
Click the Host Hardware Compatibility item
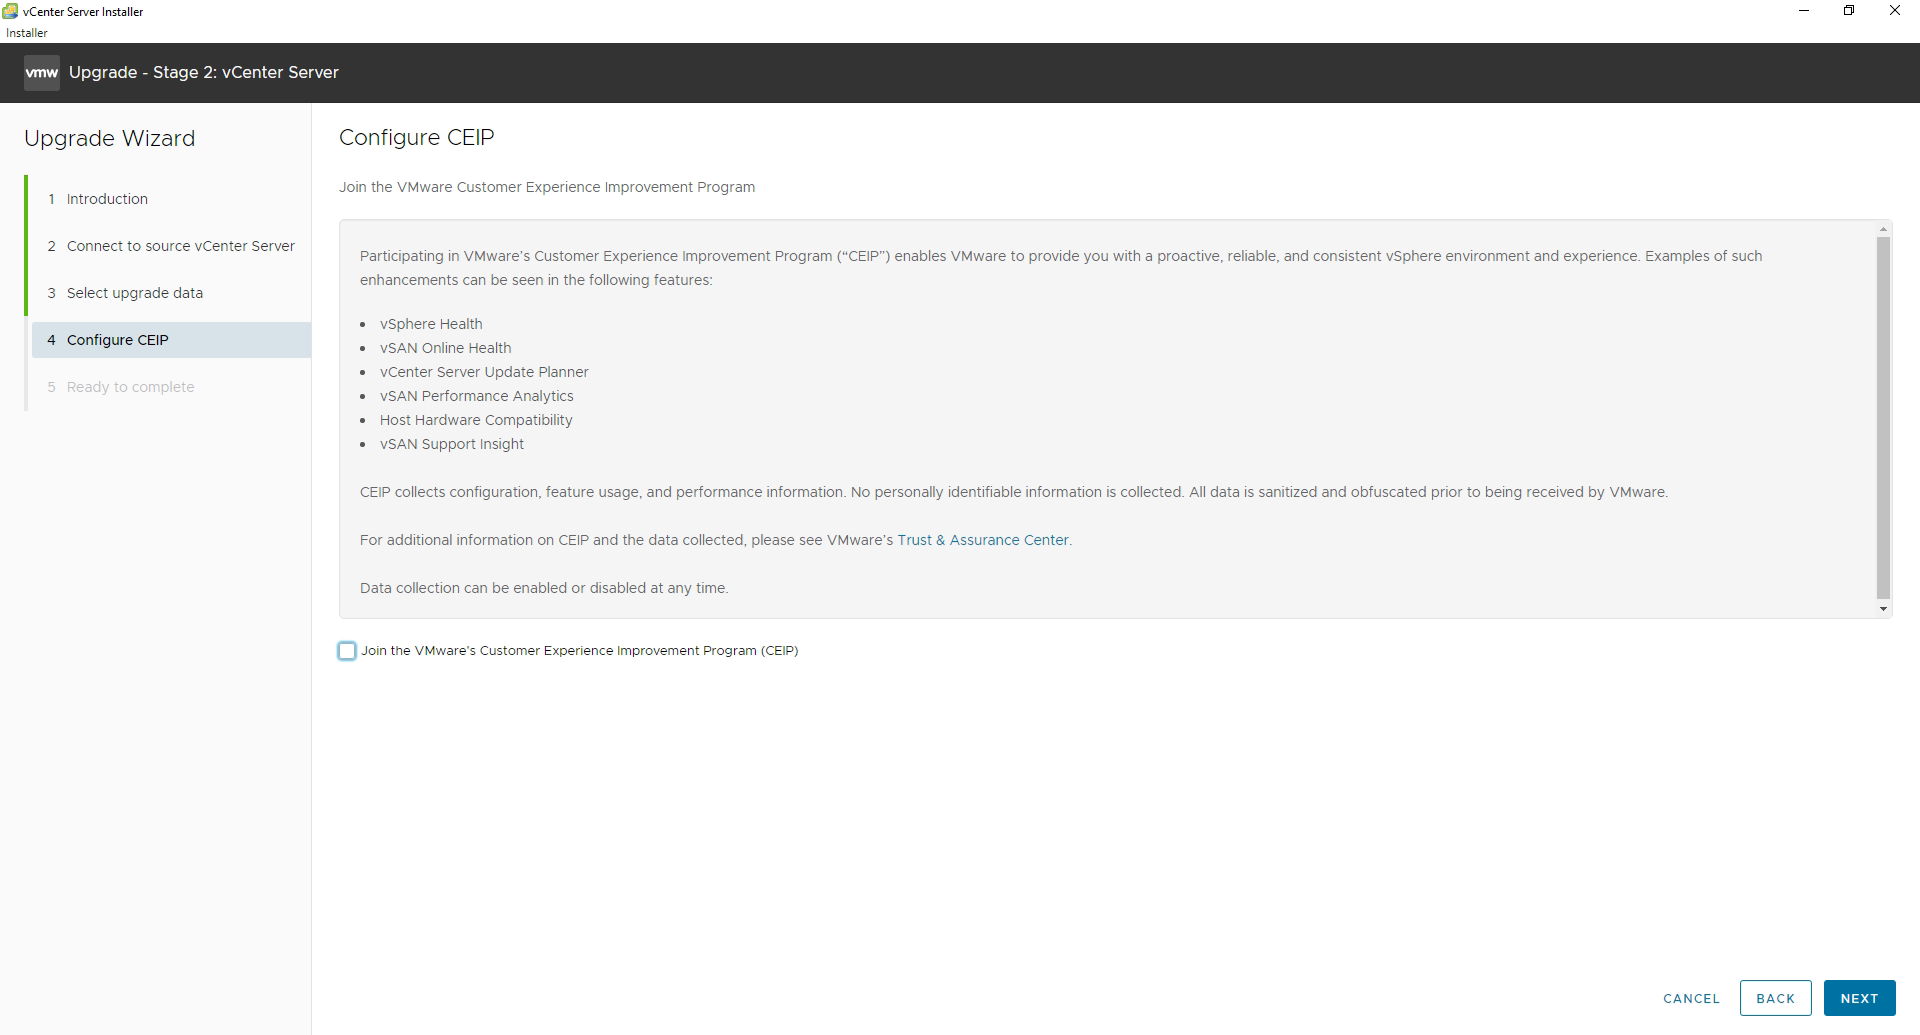click(x=476, y=420)
